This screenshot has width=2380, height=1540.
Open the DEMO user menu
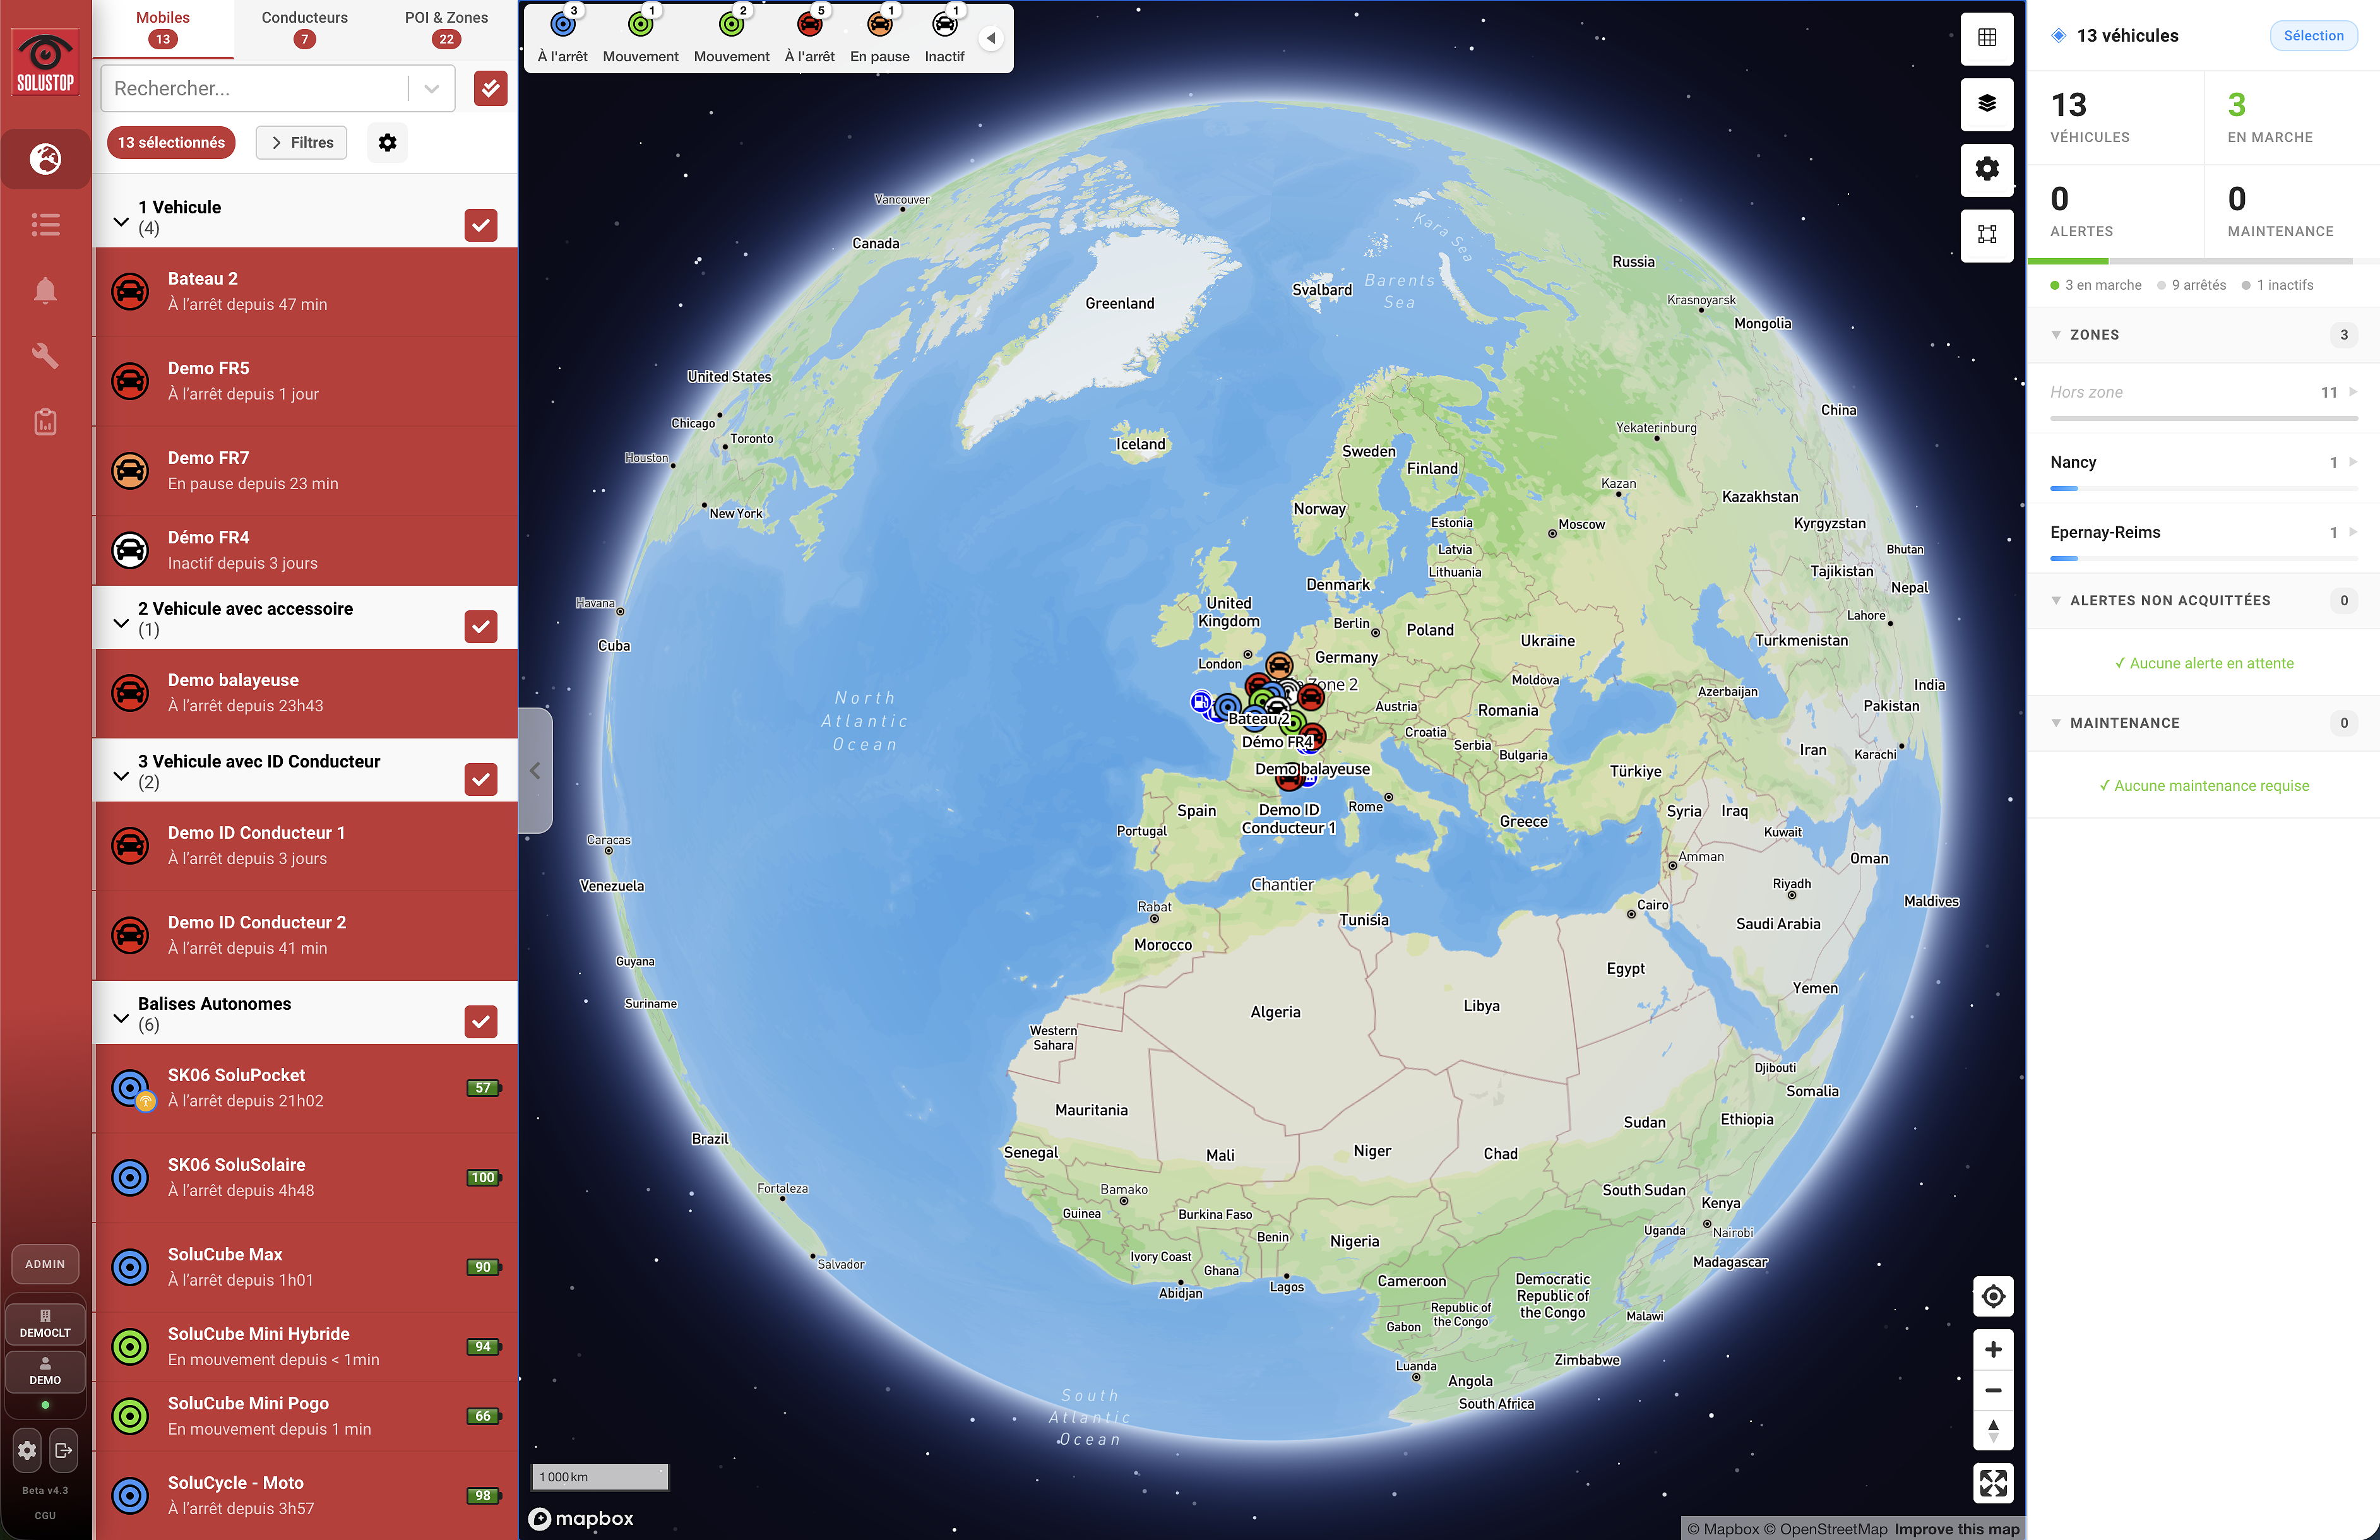(45, 1371)
